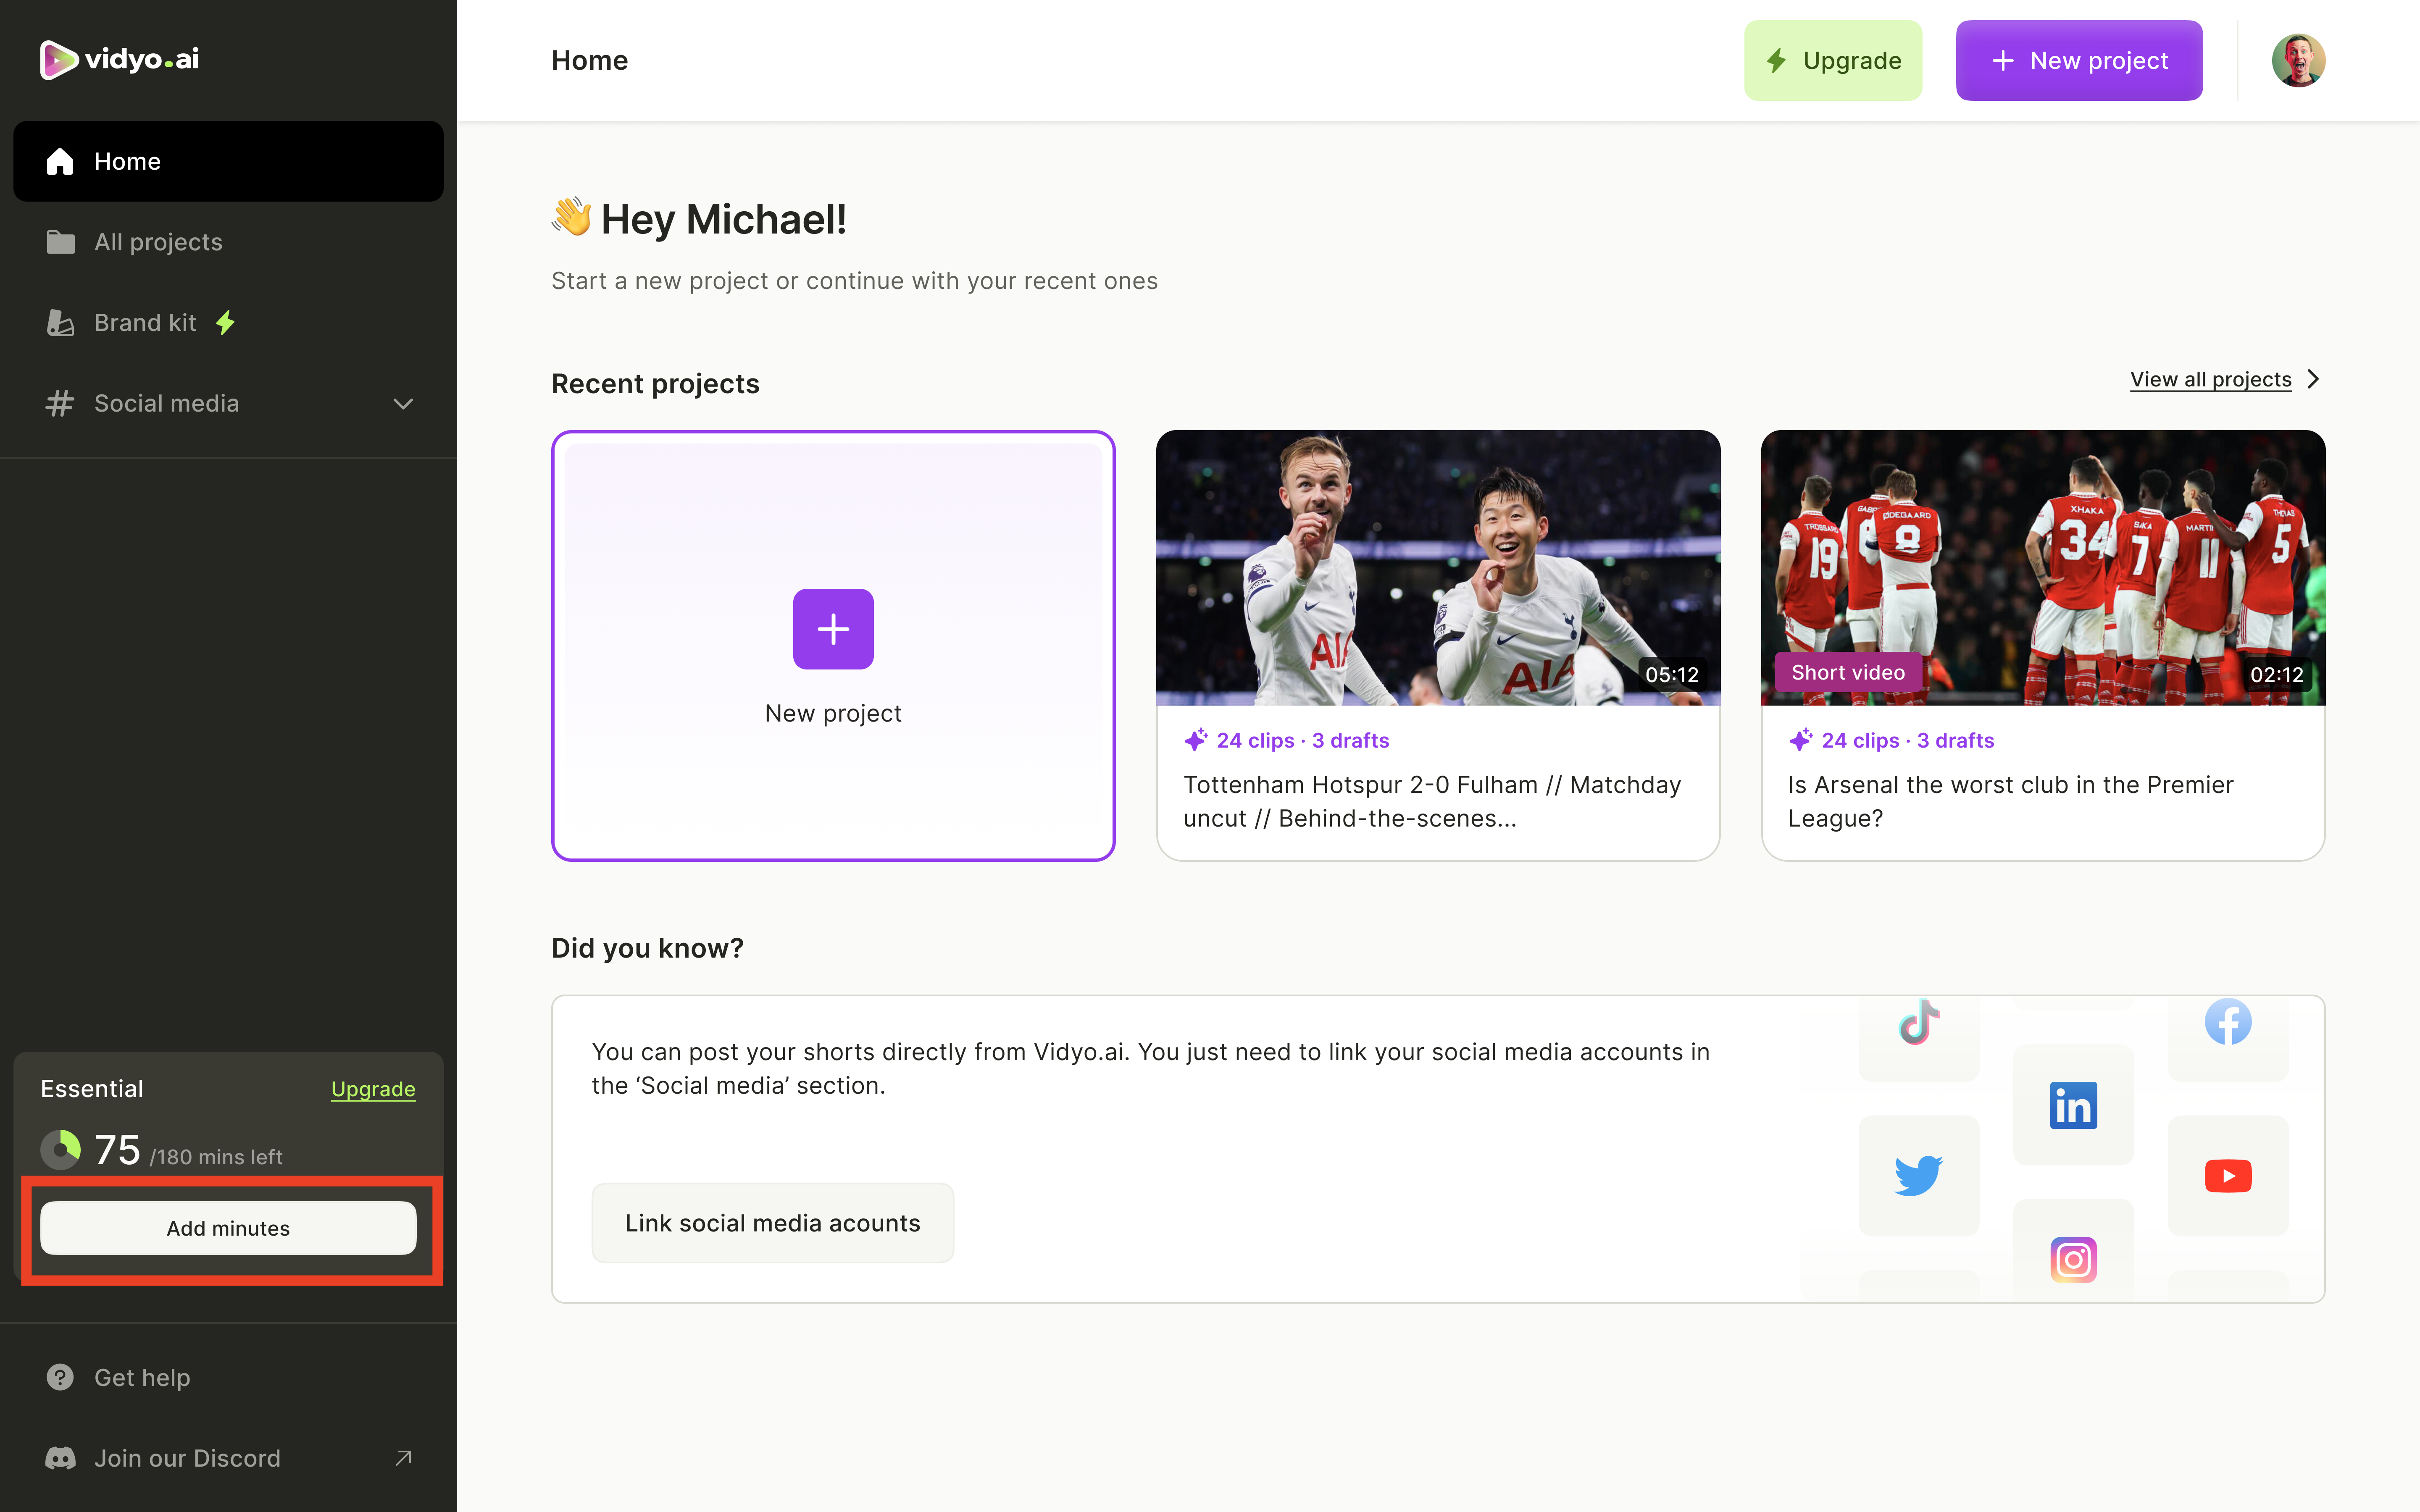Viewport: 2420px width, 1512px height.
Task: Click the Facebook icon
Action: pyautogui.click(x=2228, y=1022)
